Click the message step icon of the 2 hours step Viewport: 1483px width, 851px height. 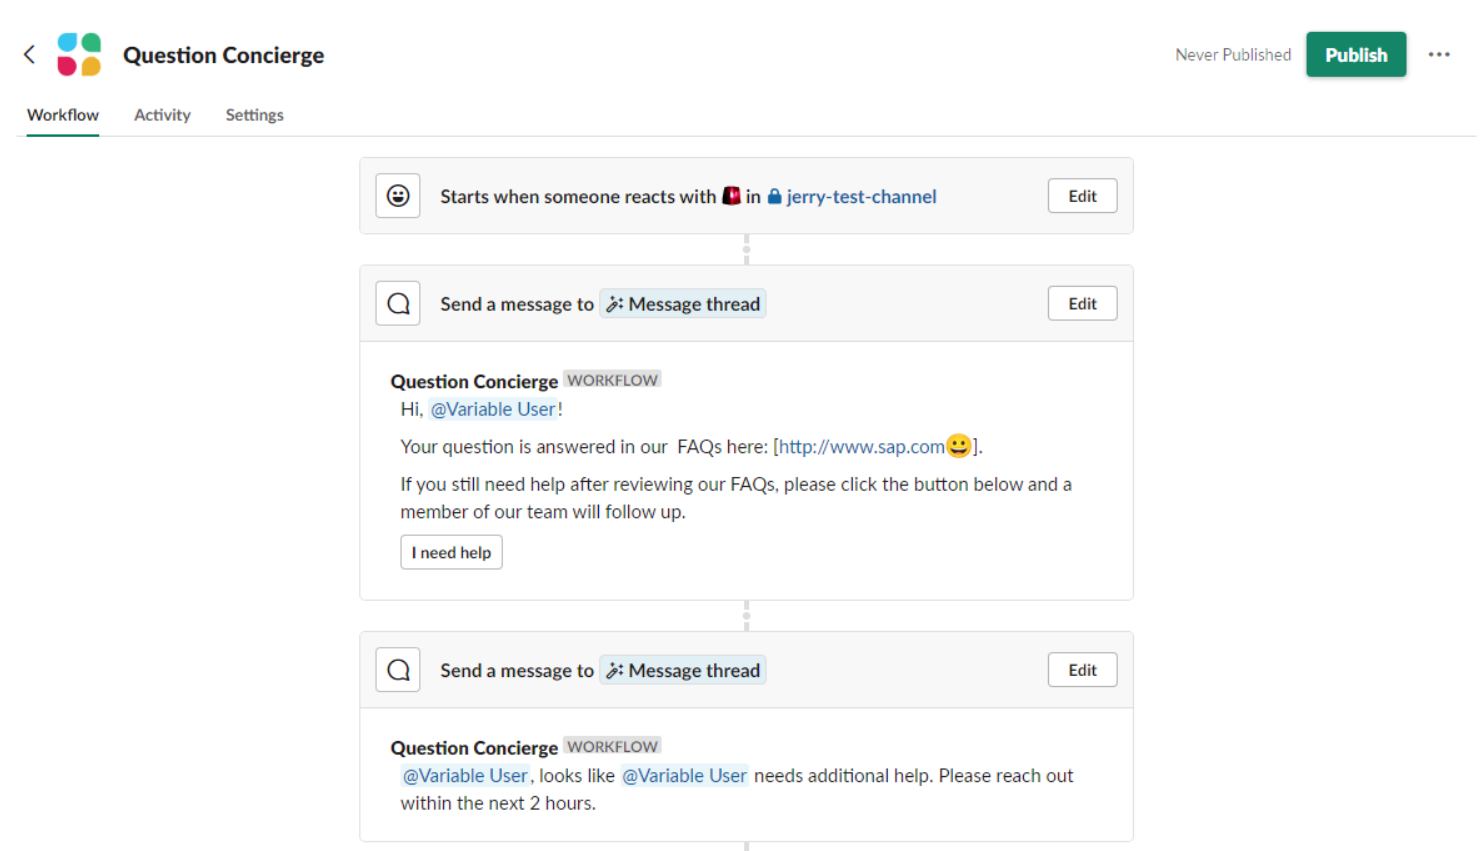pos(398,670)
